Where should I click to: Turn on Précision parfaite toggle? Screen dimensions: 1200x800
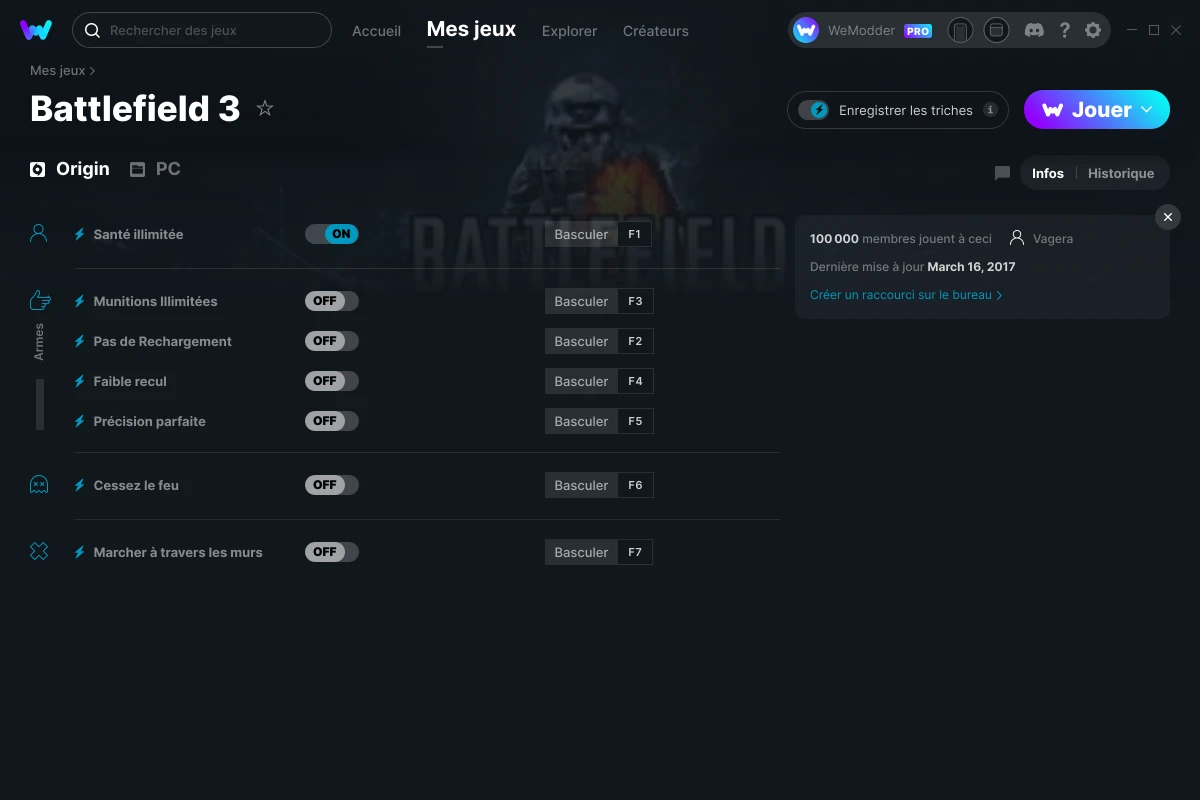pyautogui.click(x=332, y=421)
